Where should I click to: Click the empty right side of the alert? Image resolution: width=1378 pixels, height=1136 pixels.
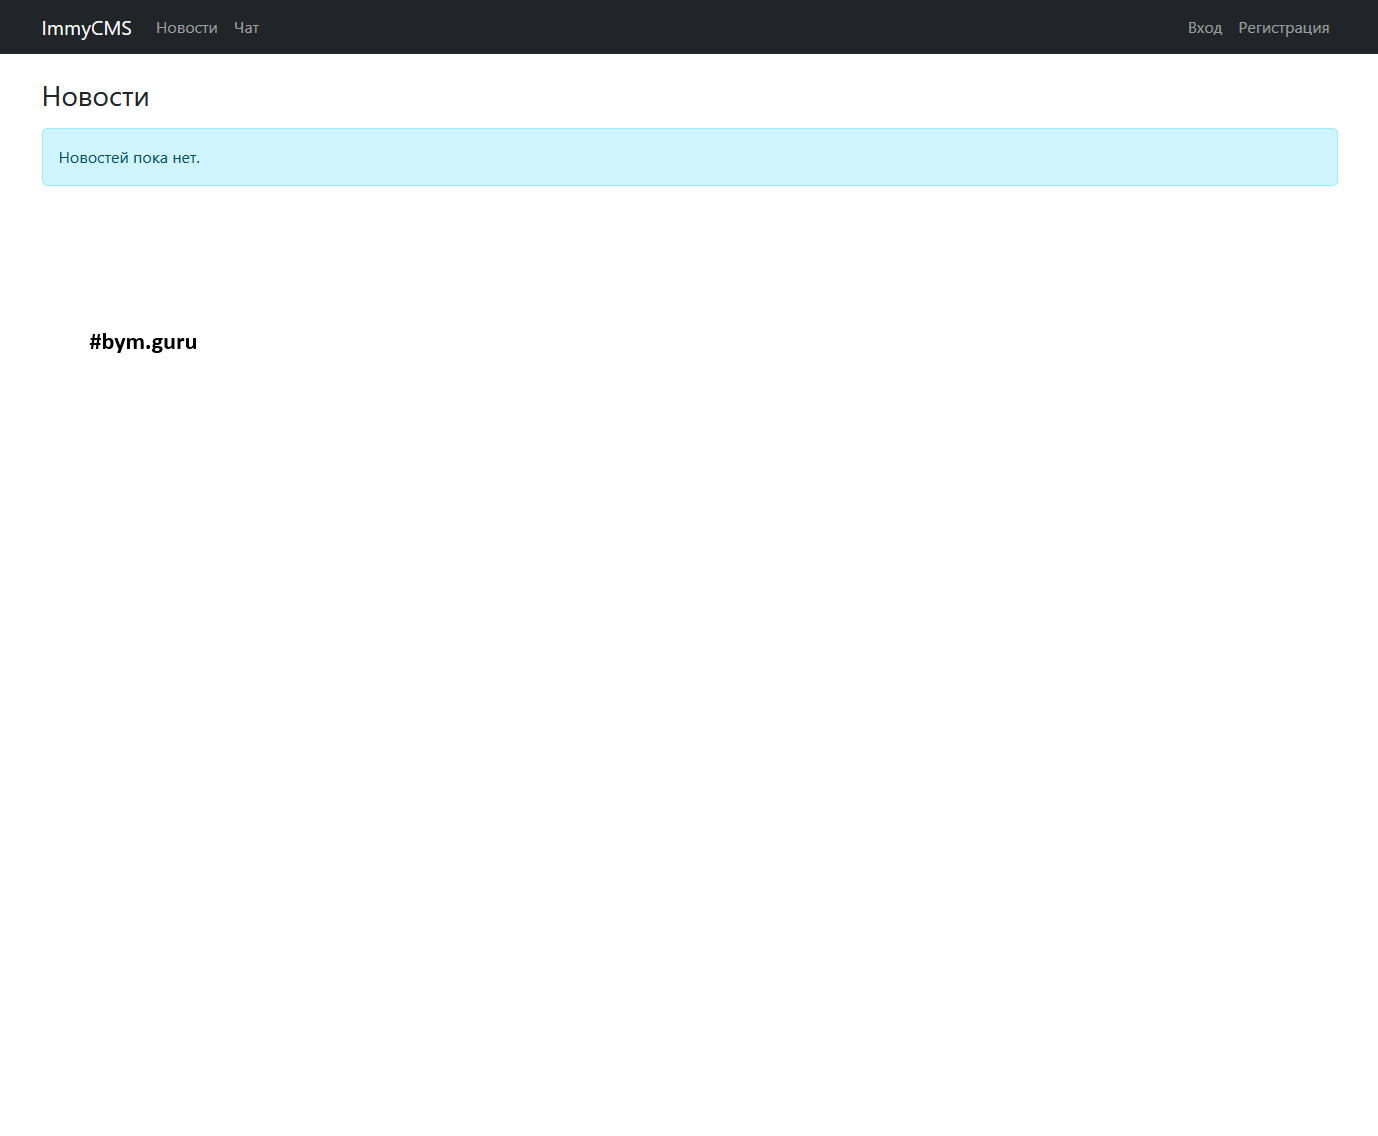tap(1000, 157)
